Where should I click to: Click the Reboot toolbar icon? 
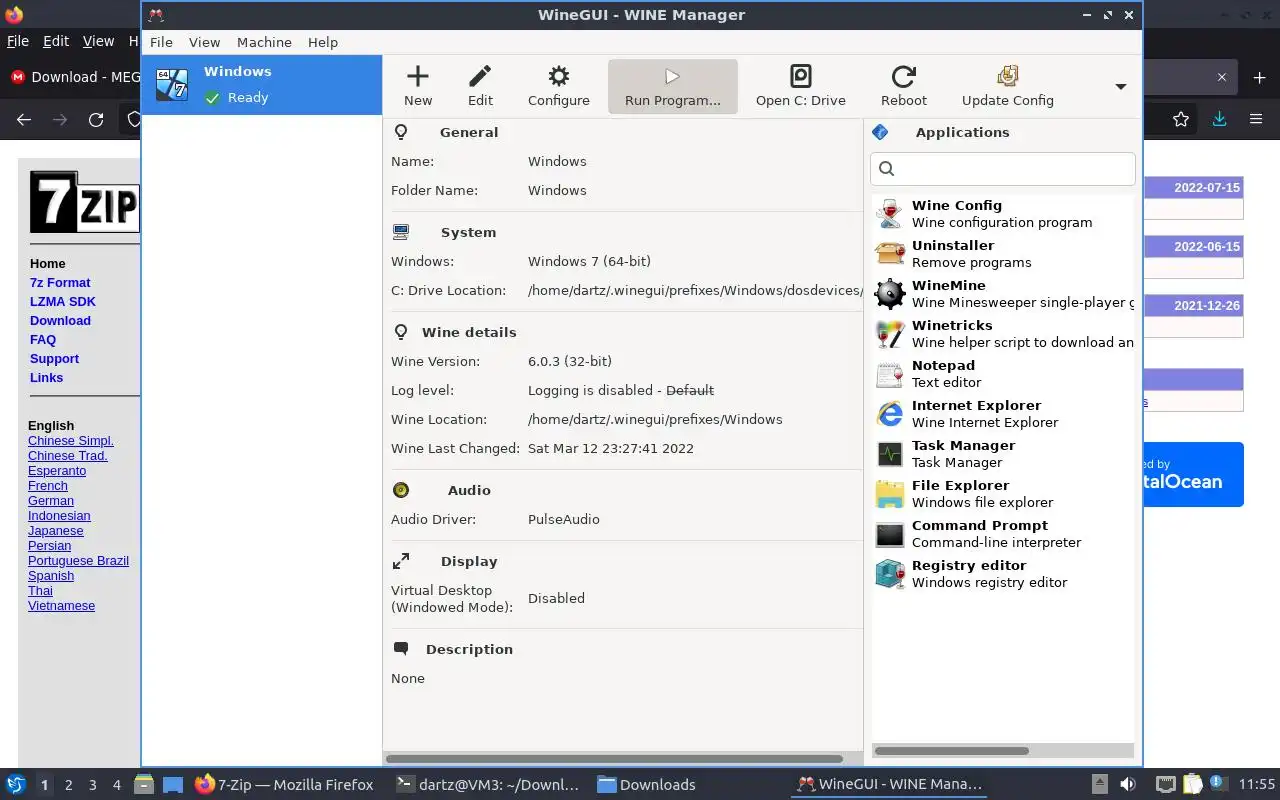click(x=904, y=76)
